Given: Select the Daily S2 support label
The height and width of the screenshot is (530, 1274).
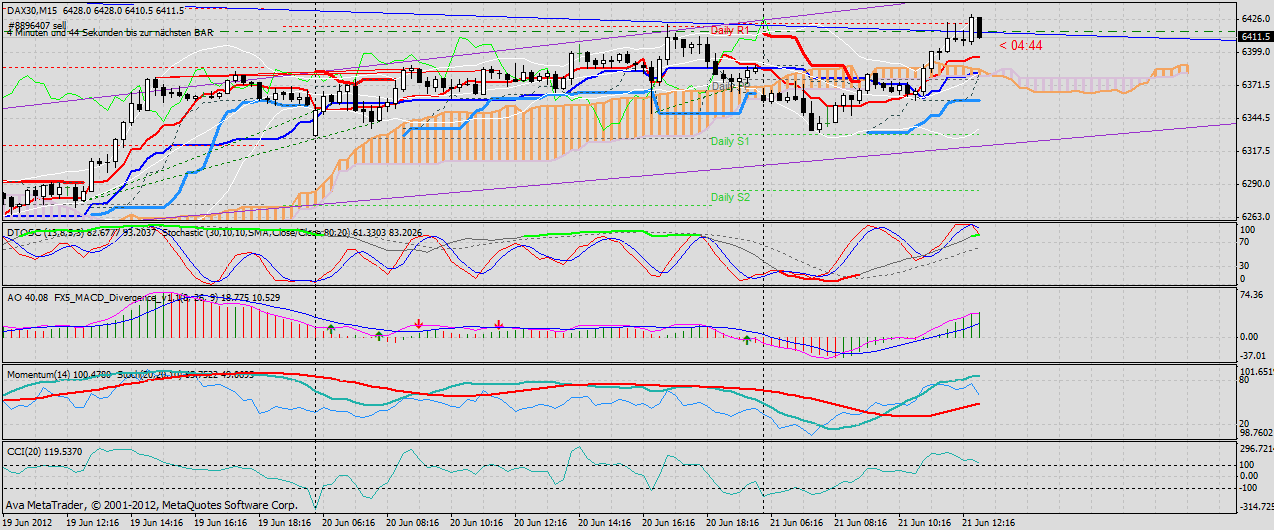Looking at the screenshot, I should (730, 198).
